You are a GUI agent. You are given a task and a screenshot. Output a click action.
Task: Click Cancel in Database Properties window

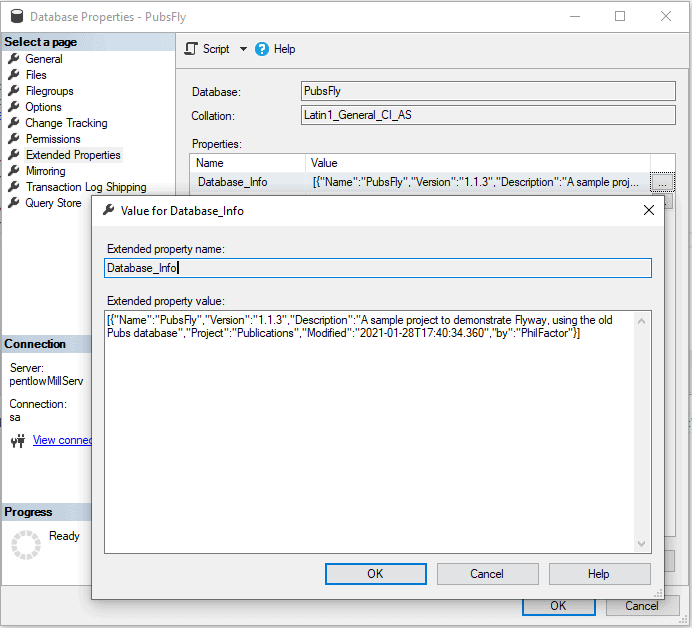(642, 606)
